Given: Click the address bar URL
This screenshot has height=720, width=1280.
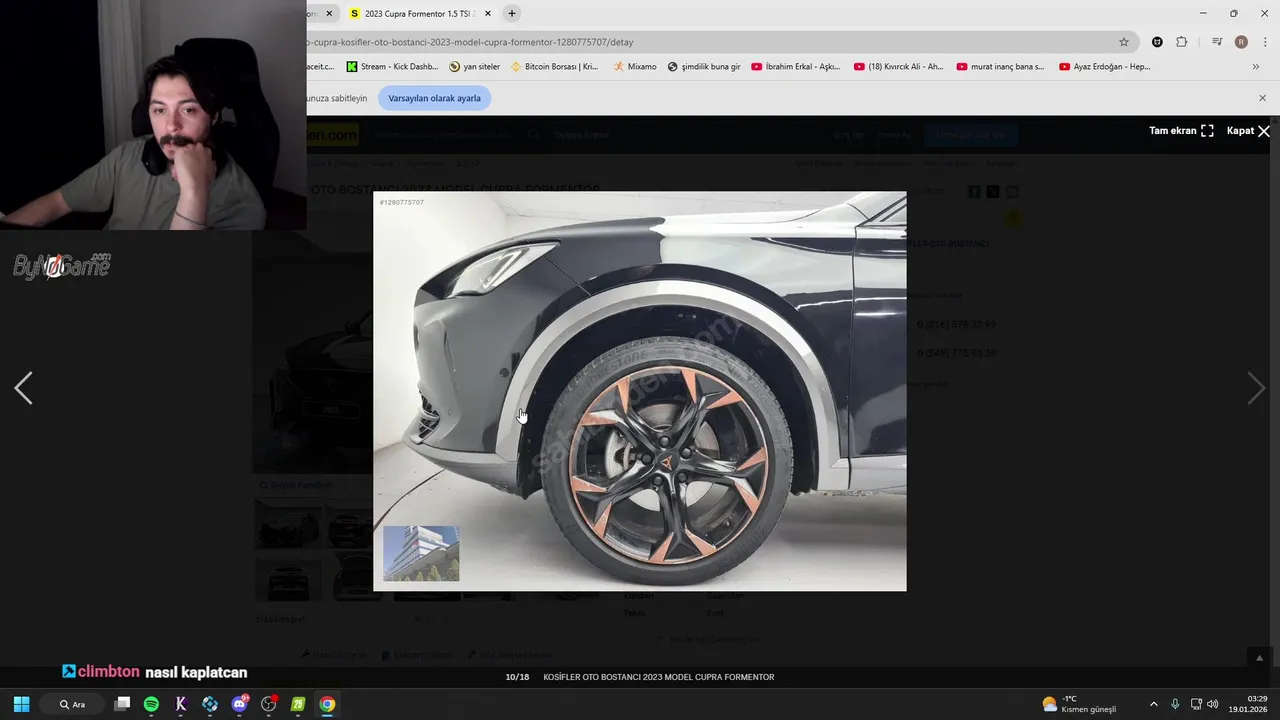Looking at the screenshot, I should click(x=470, y=42).
